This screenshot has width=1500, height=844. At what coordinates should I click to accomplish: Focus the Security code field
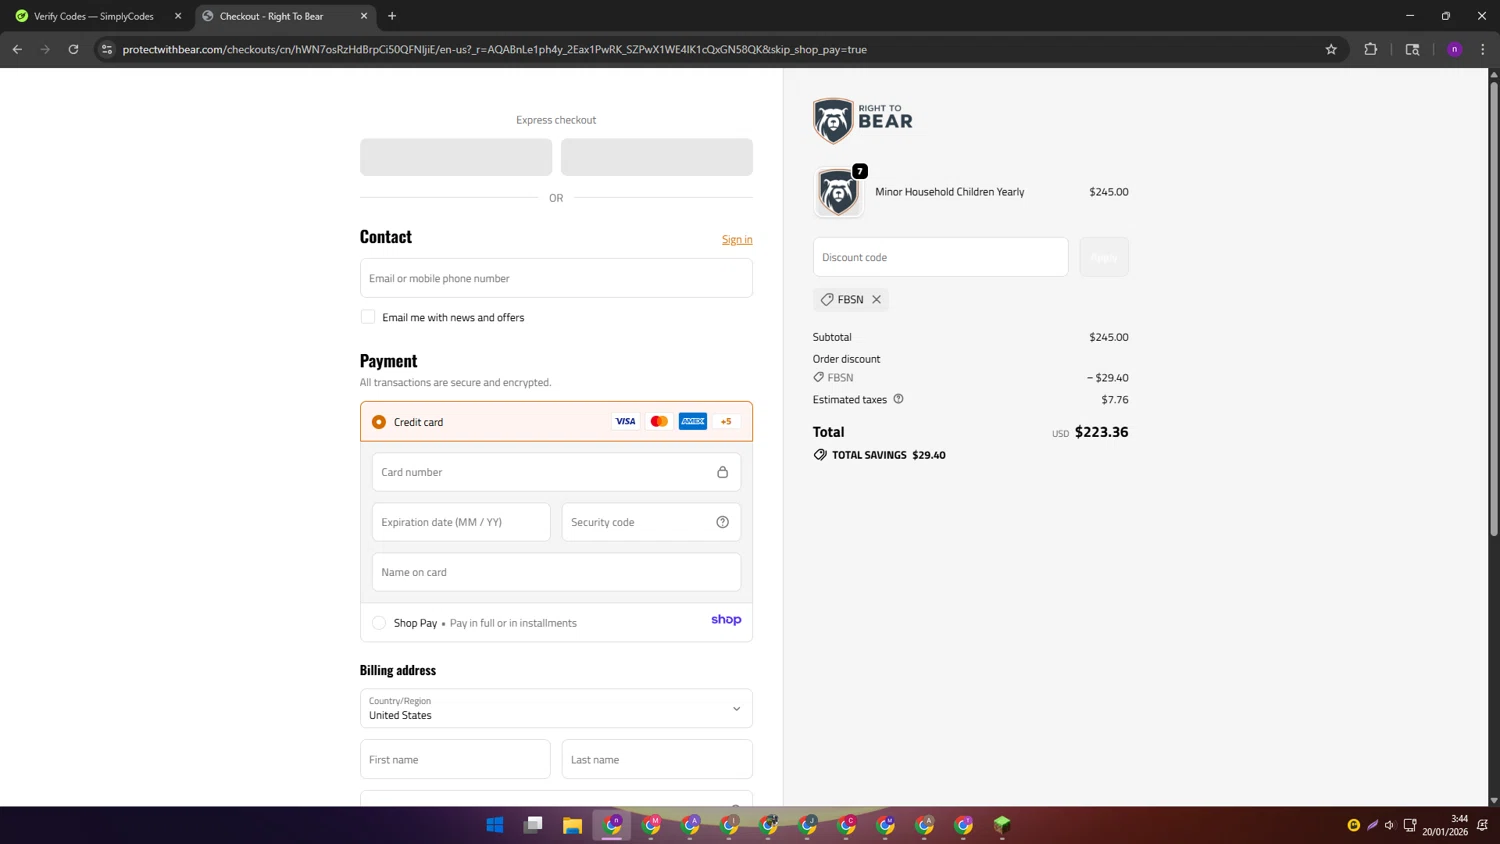click(x=651, y=522)
